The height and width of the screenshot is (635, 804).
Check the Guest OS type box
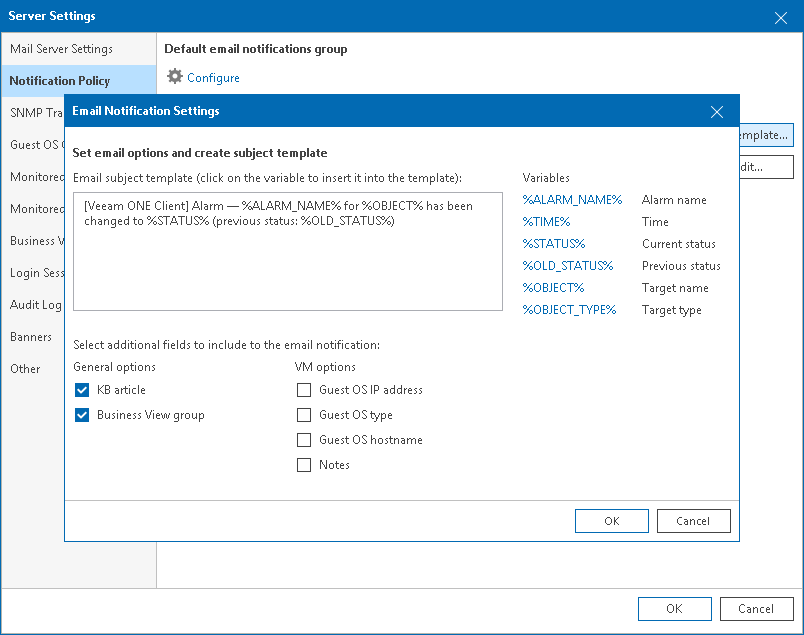tap(305, 414)
